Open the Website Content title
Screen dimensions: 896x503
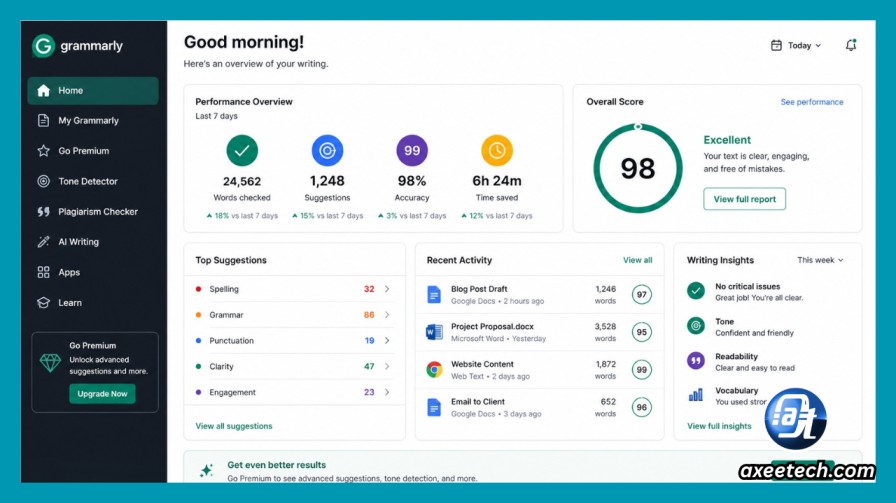[482, 364]
